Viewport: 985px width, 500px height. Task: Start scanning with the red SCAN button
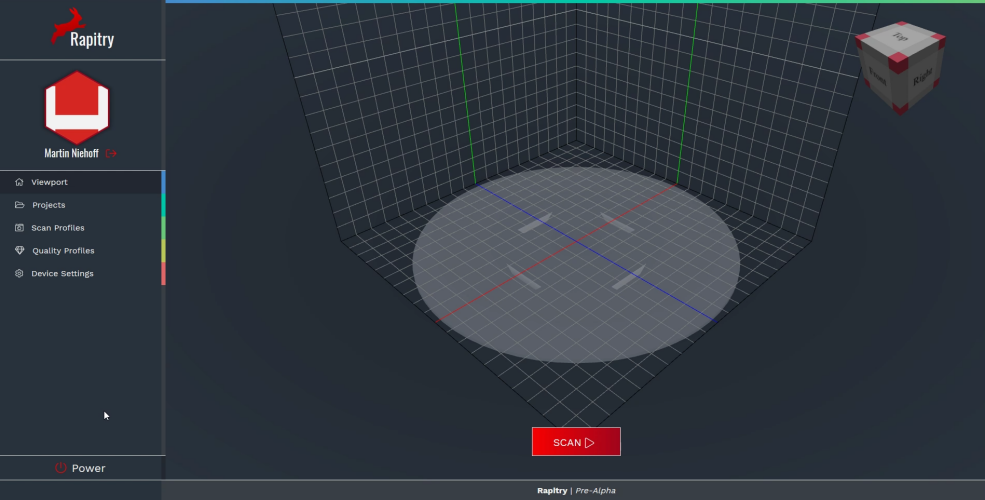[576, 442]
